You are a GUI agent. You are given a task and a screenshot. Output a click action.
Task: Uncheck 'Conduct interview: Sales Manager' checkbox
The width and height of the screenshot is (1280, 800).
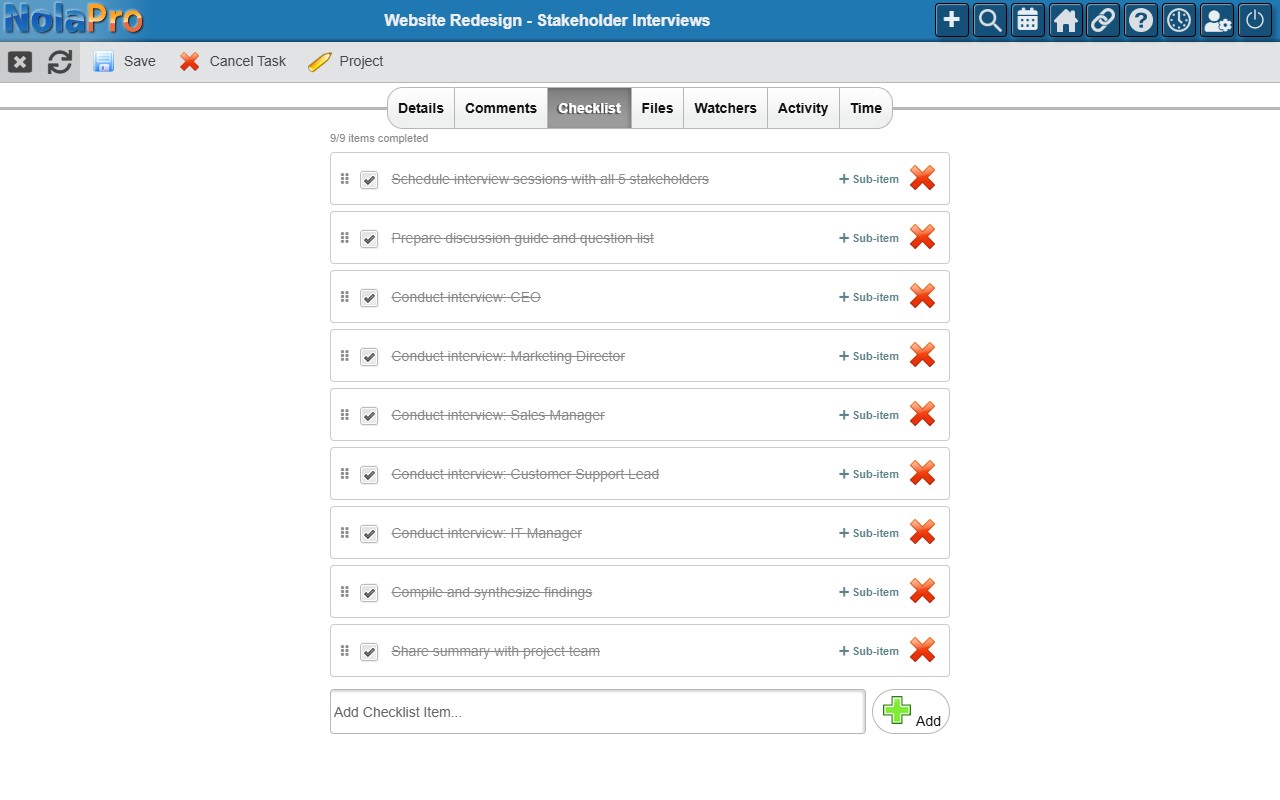369,416
